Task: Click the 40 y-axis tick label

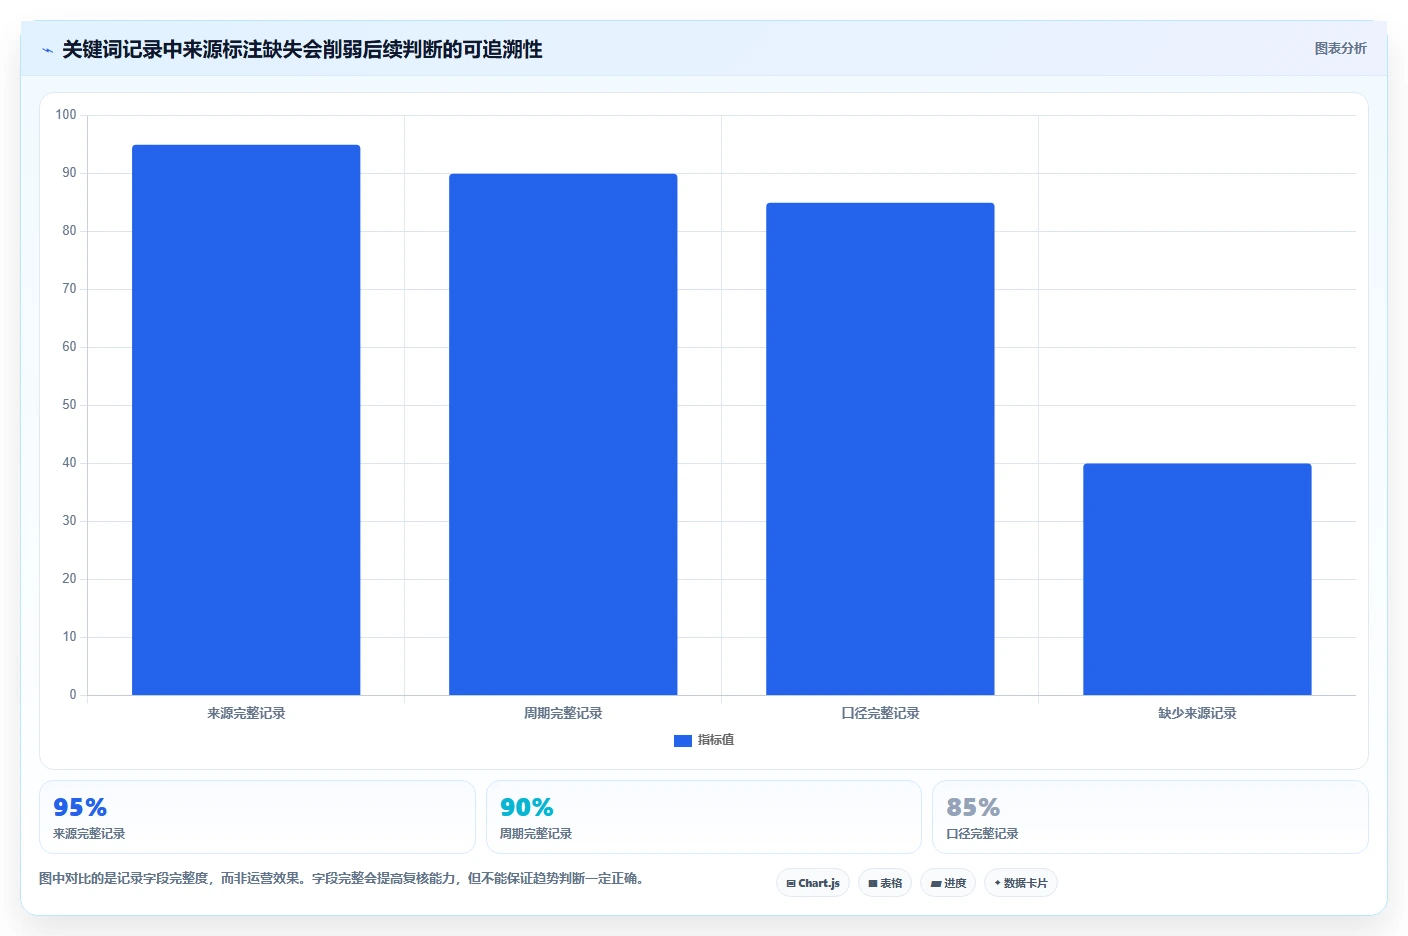Action: [69, 463]
